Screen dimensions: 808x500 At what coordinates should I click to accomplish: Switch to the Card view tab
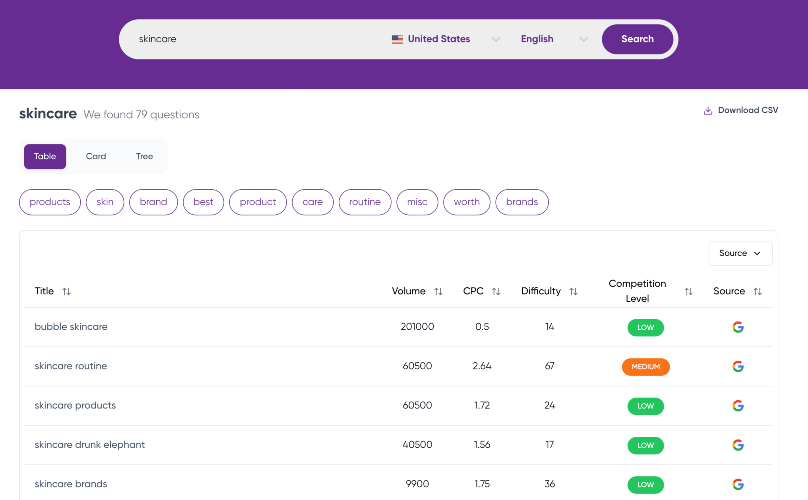pos(96,156)
